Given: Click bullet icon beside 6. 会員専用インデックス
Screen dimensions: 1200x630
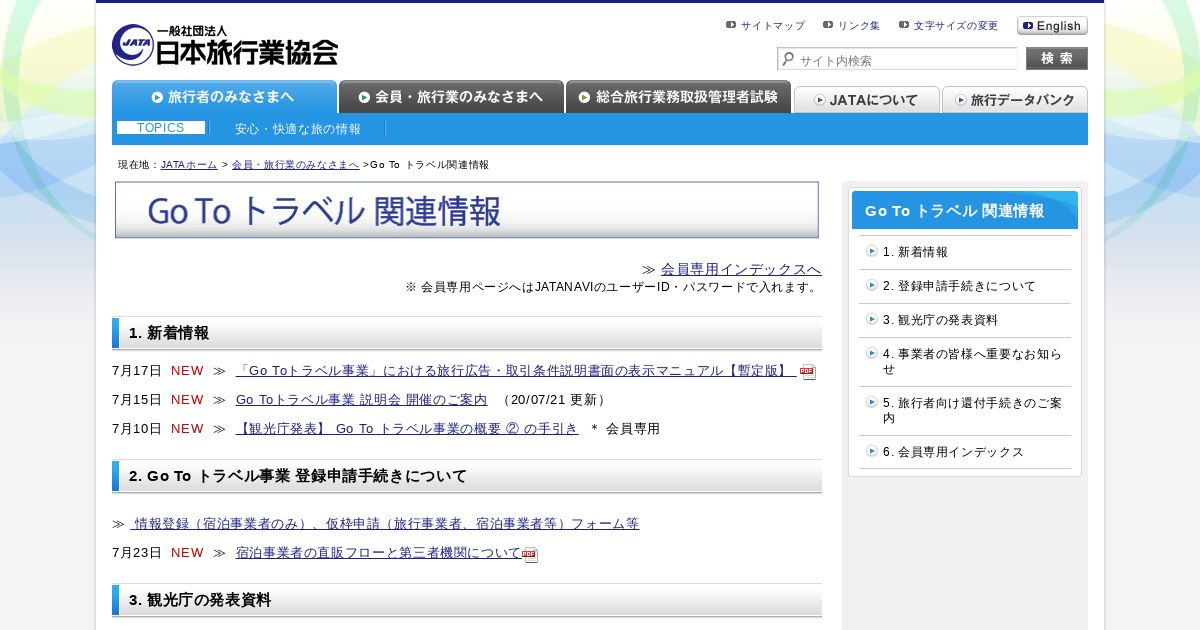Looking at the screenshot, I should [x=872, y=451].
